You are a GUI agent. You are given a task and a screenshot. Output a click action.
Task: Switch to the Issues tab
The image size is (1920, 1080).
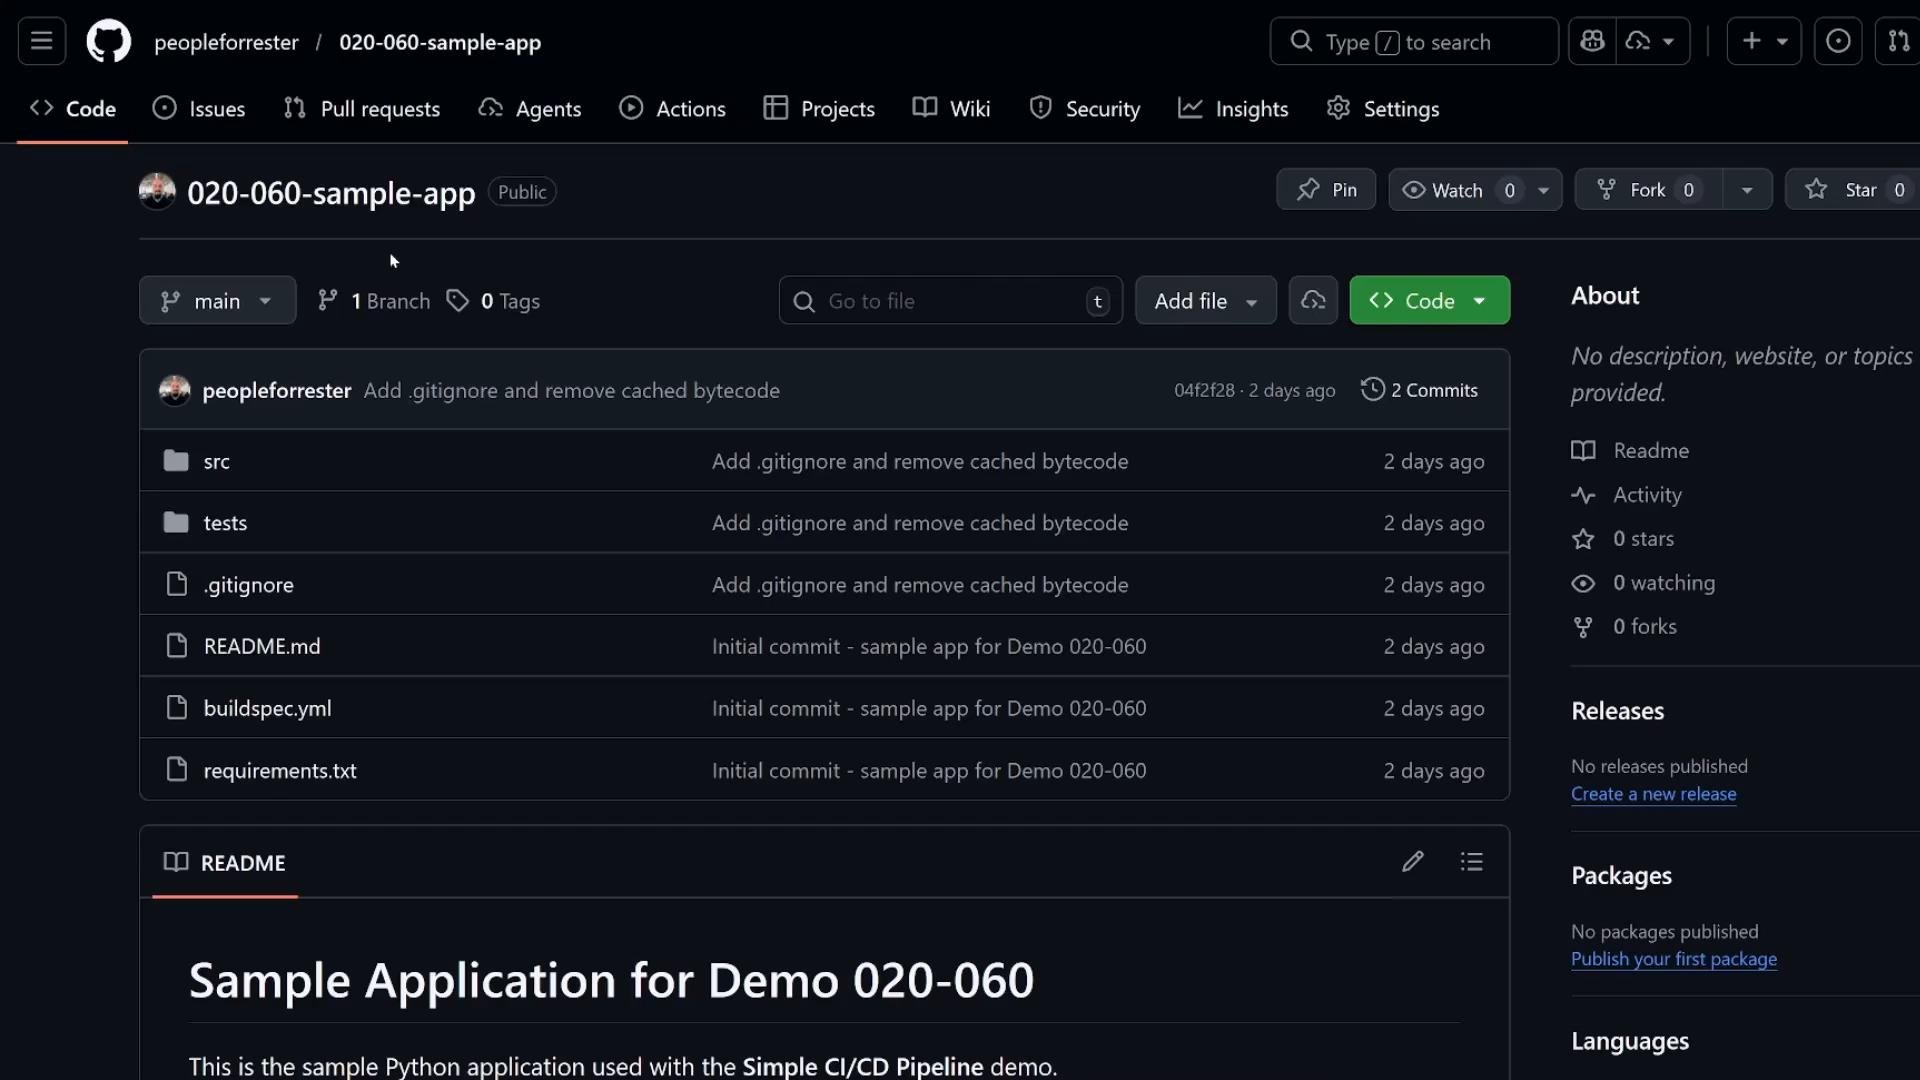[198, 108]
